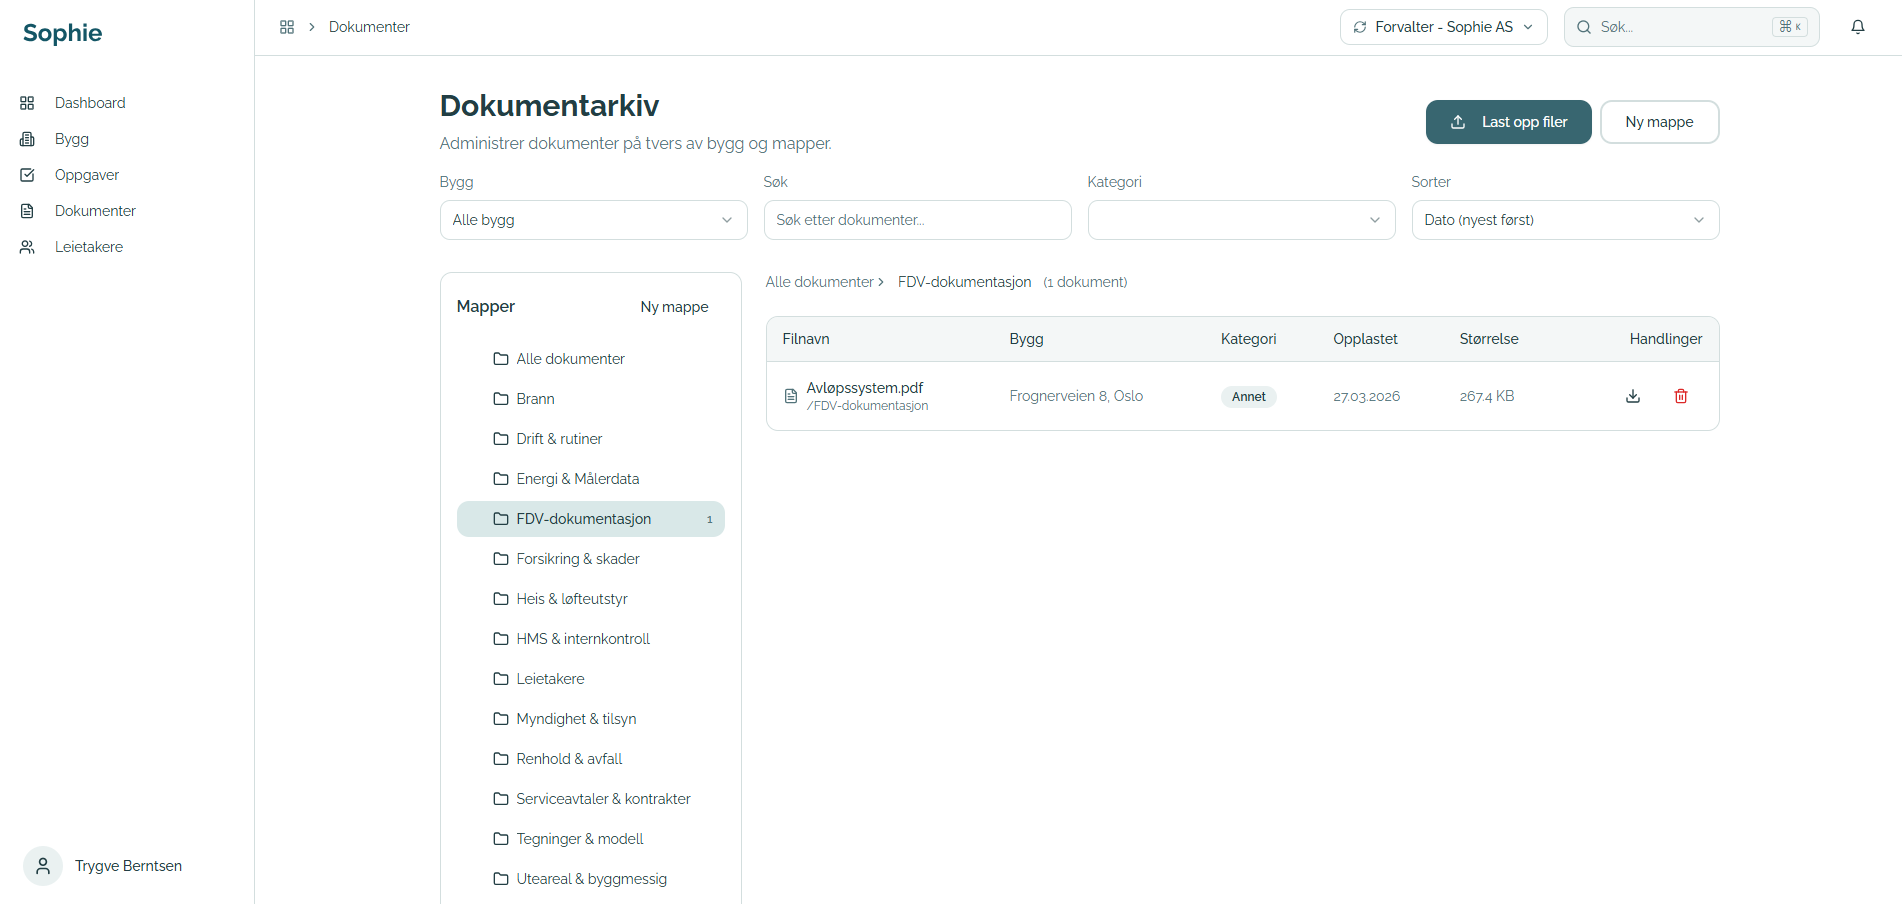1902x904 pixels.
Task: Delete Avløpssystem.pdf with the red trash icon
Action: coord(1681,396)
